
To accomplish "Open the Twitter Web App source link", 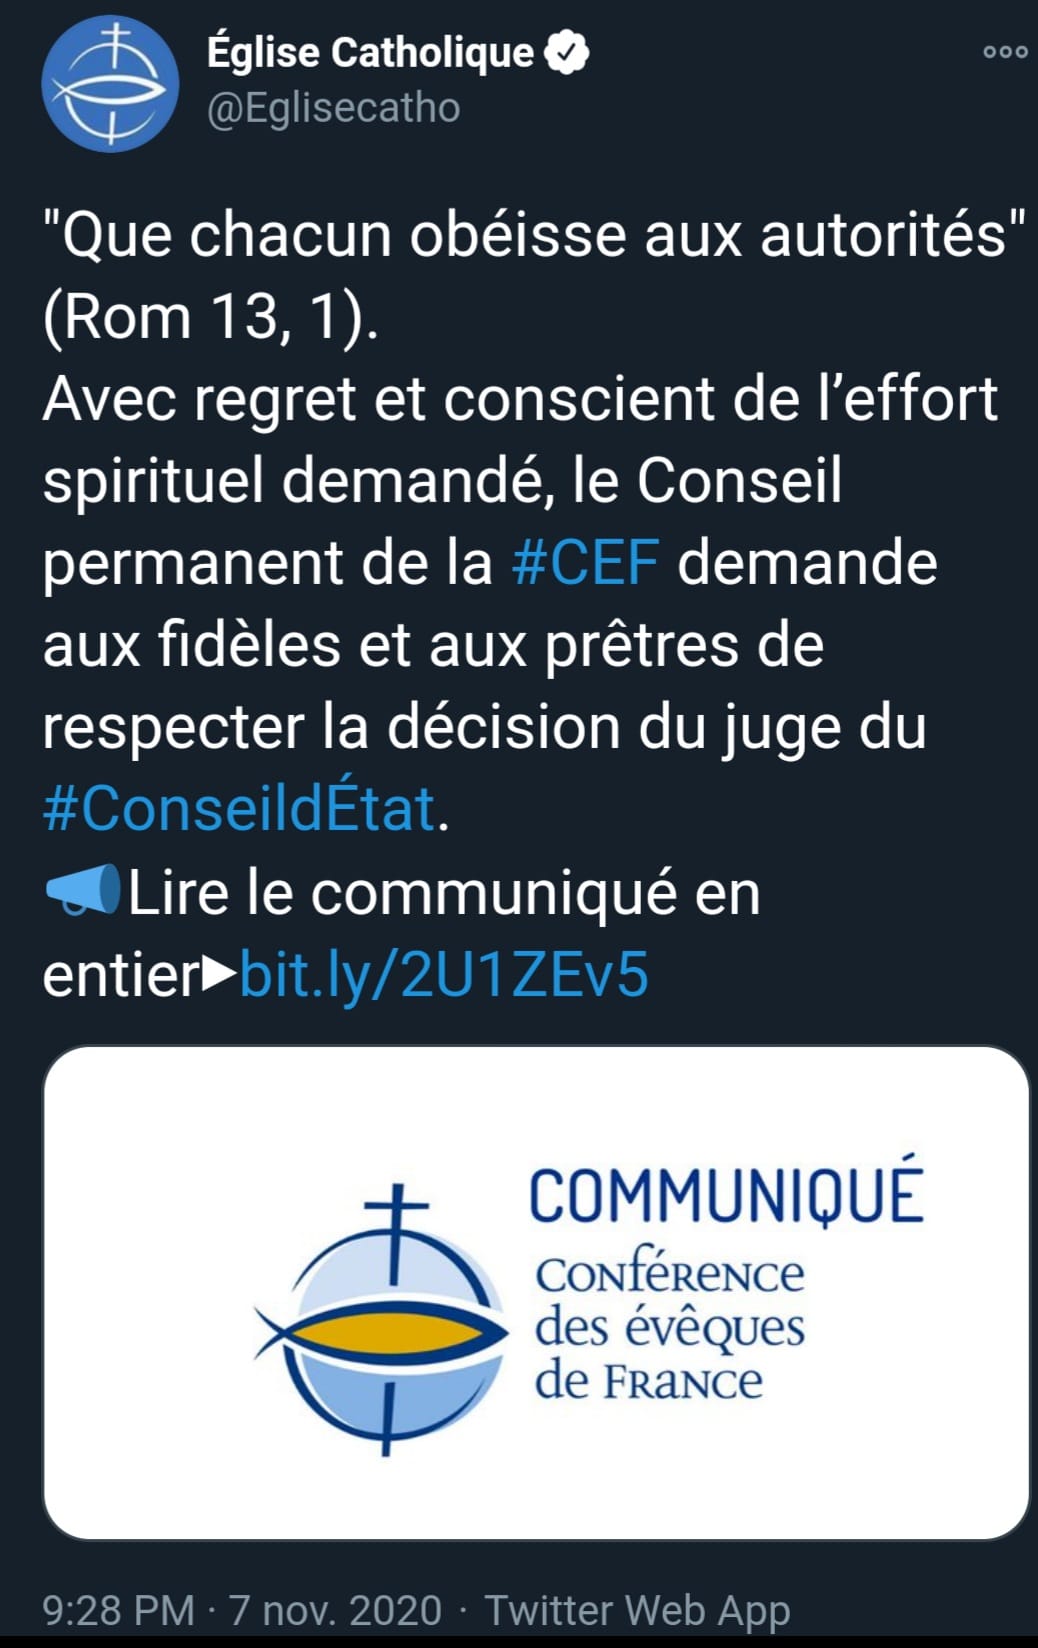I will click(637, 1610).
